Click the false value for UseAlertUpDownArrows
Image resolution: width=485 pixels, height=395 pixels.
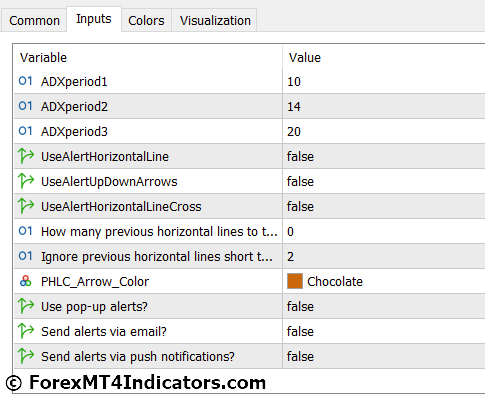(300, 182)
